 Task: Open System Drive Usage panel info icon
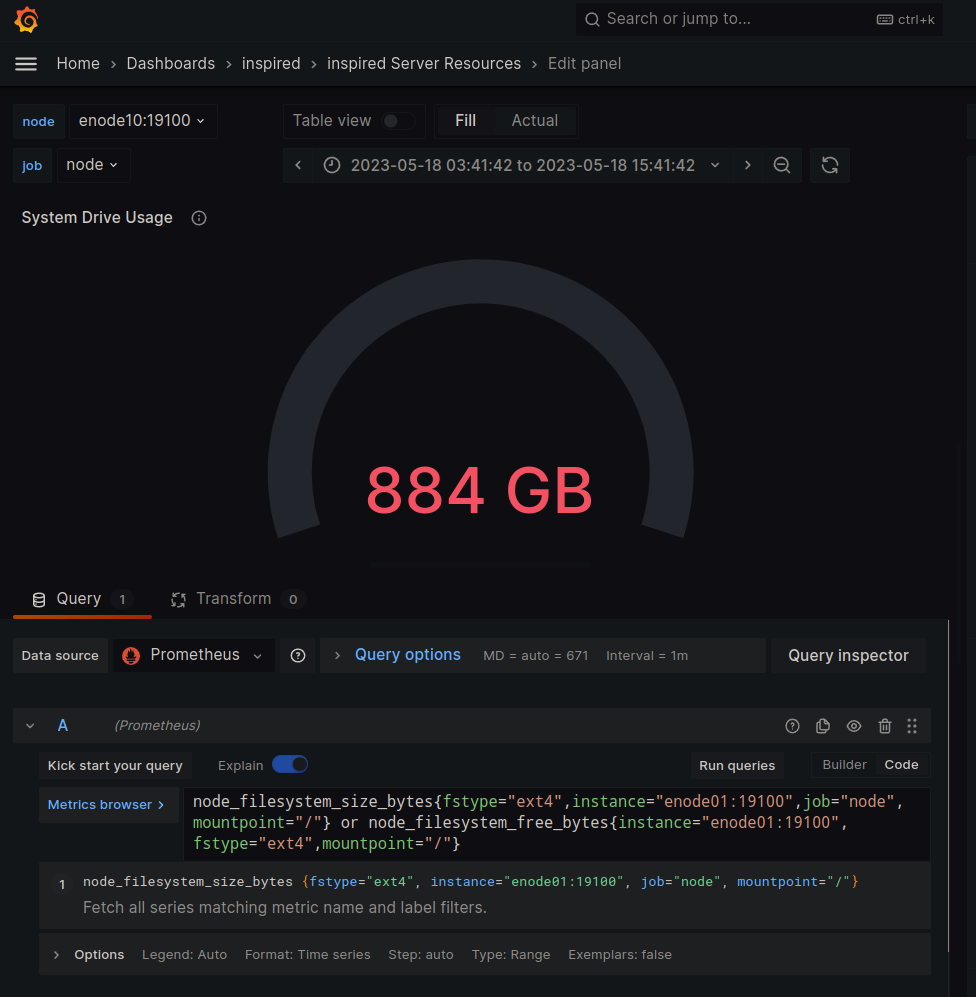[x=199, y=218]
